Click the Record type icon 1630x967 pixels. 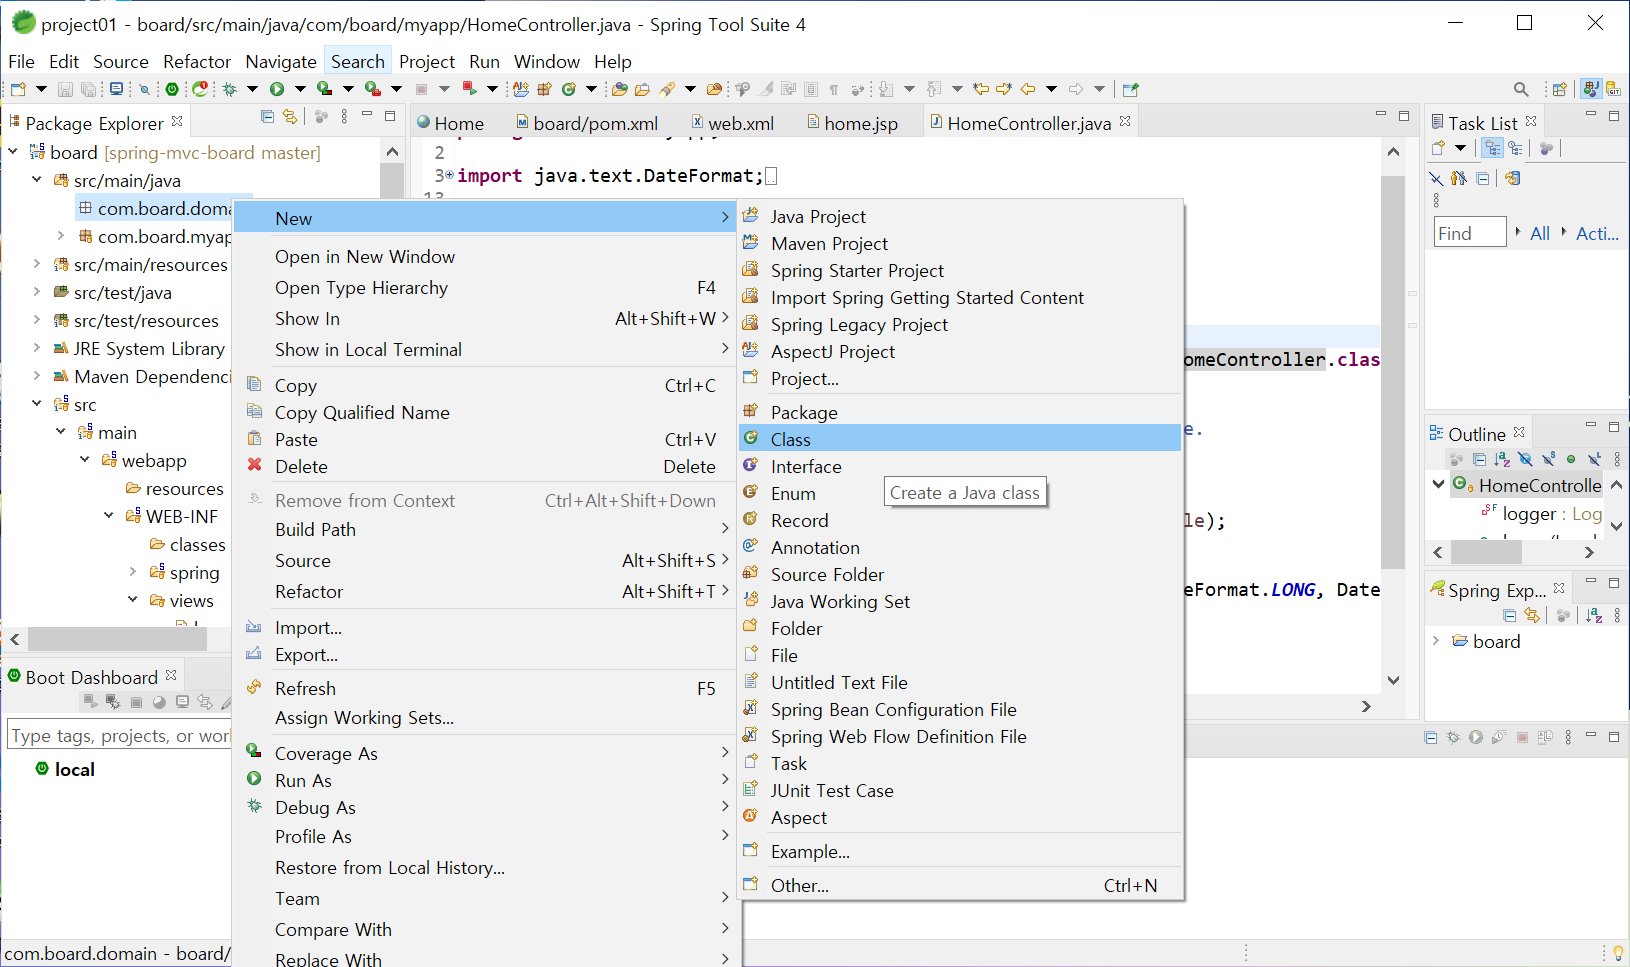click(x=751, y=520)
